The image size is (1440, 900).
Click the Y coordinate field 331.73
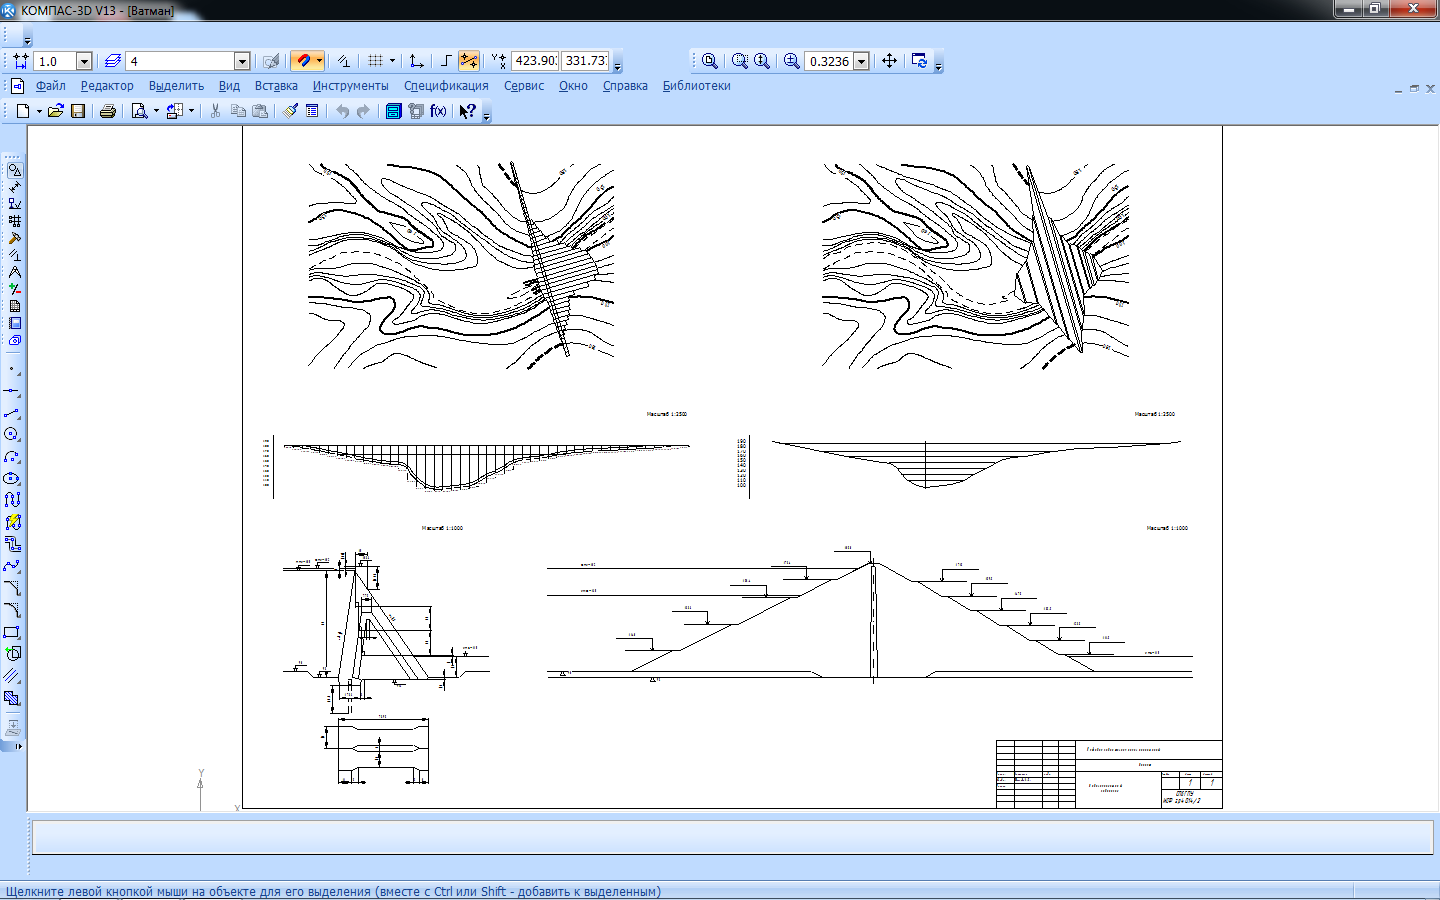(x=585, y=61)
